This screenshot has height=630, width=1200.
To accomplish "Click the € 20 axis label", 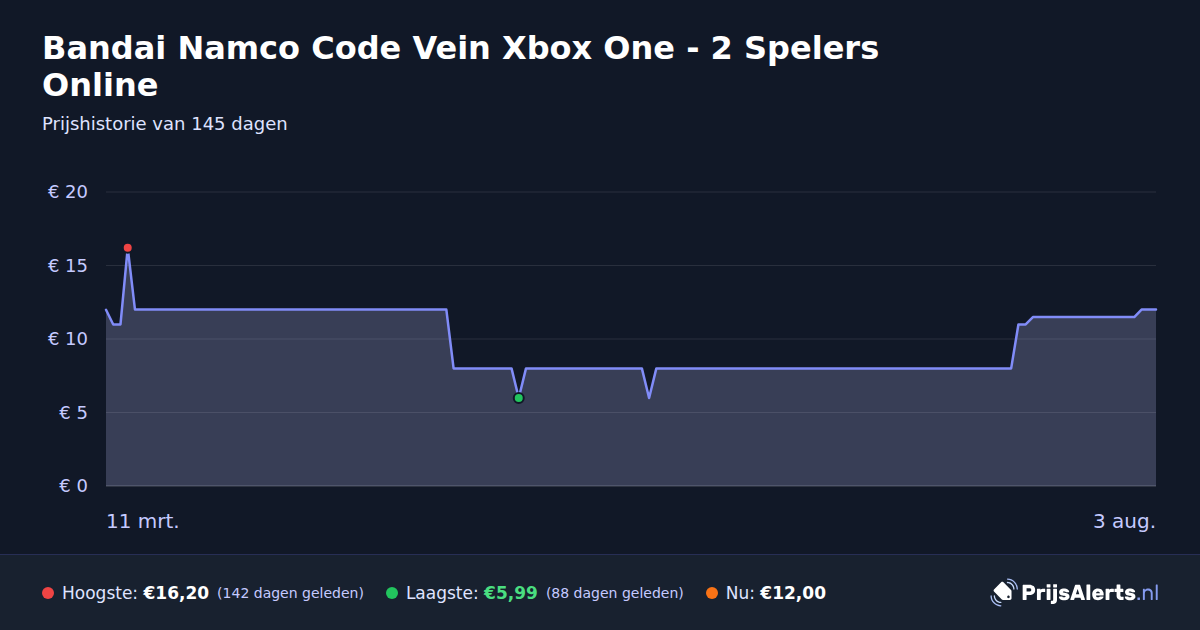I will coord(68,192).
